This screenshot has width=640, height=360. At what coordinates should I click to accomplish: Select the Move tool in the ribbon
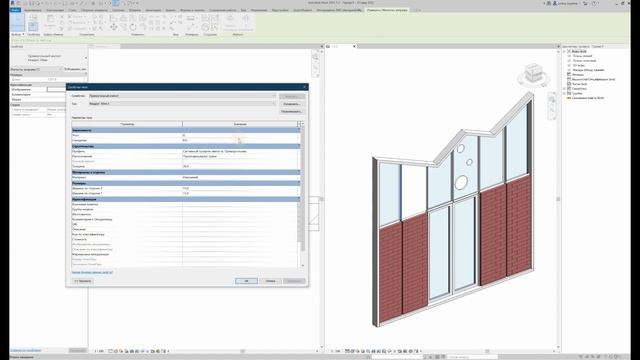(113, 27)
